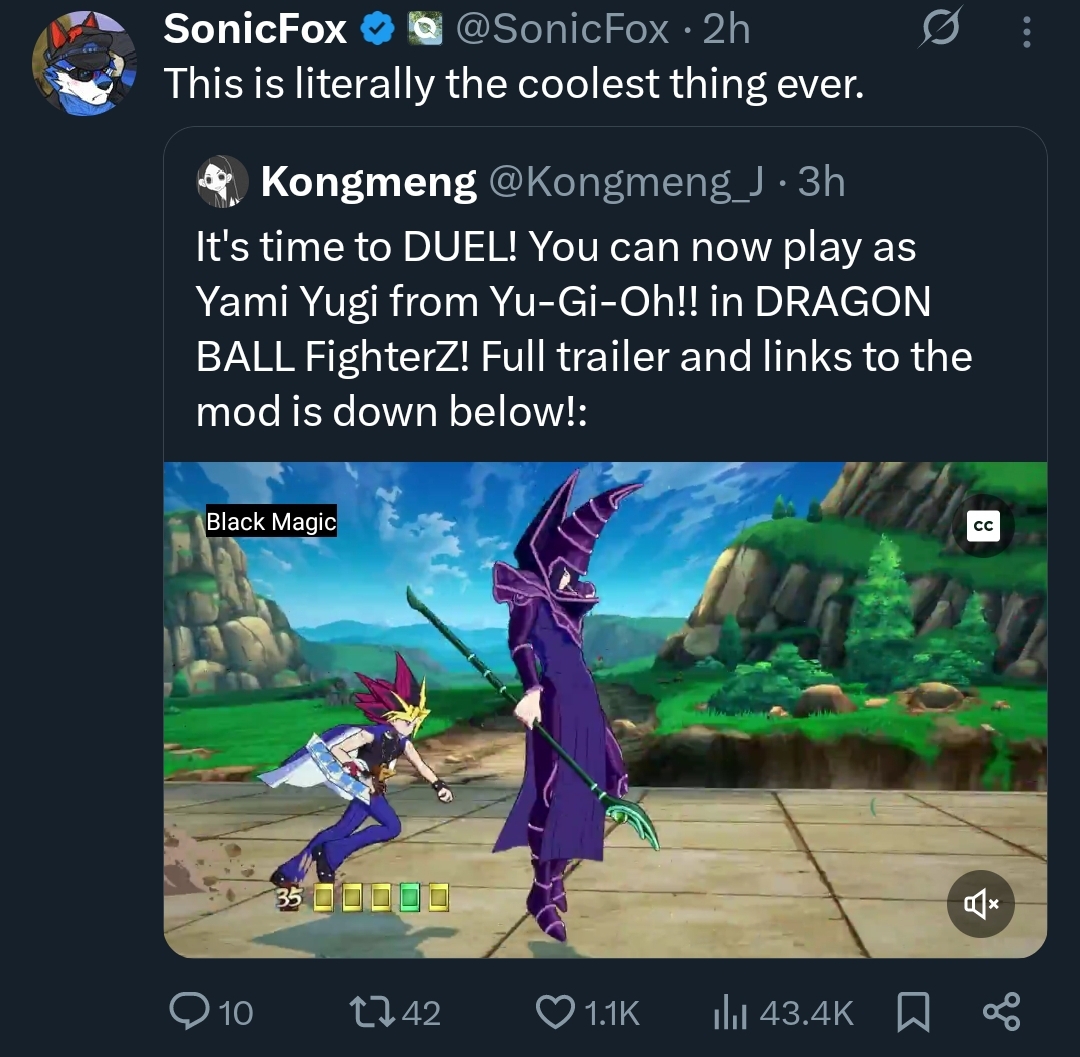Screen dimensions: 1080x1057
Task: Unmute the video sound
Action: [980, 903]
